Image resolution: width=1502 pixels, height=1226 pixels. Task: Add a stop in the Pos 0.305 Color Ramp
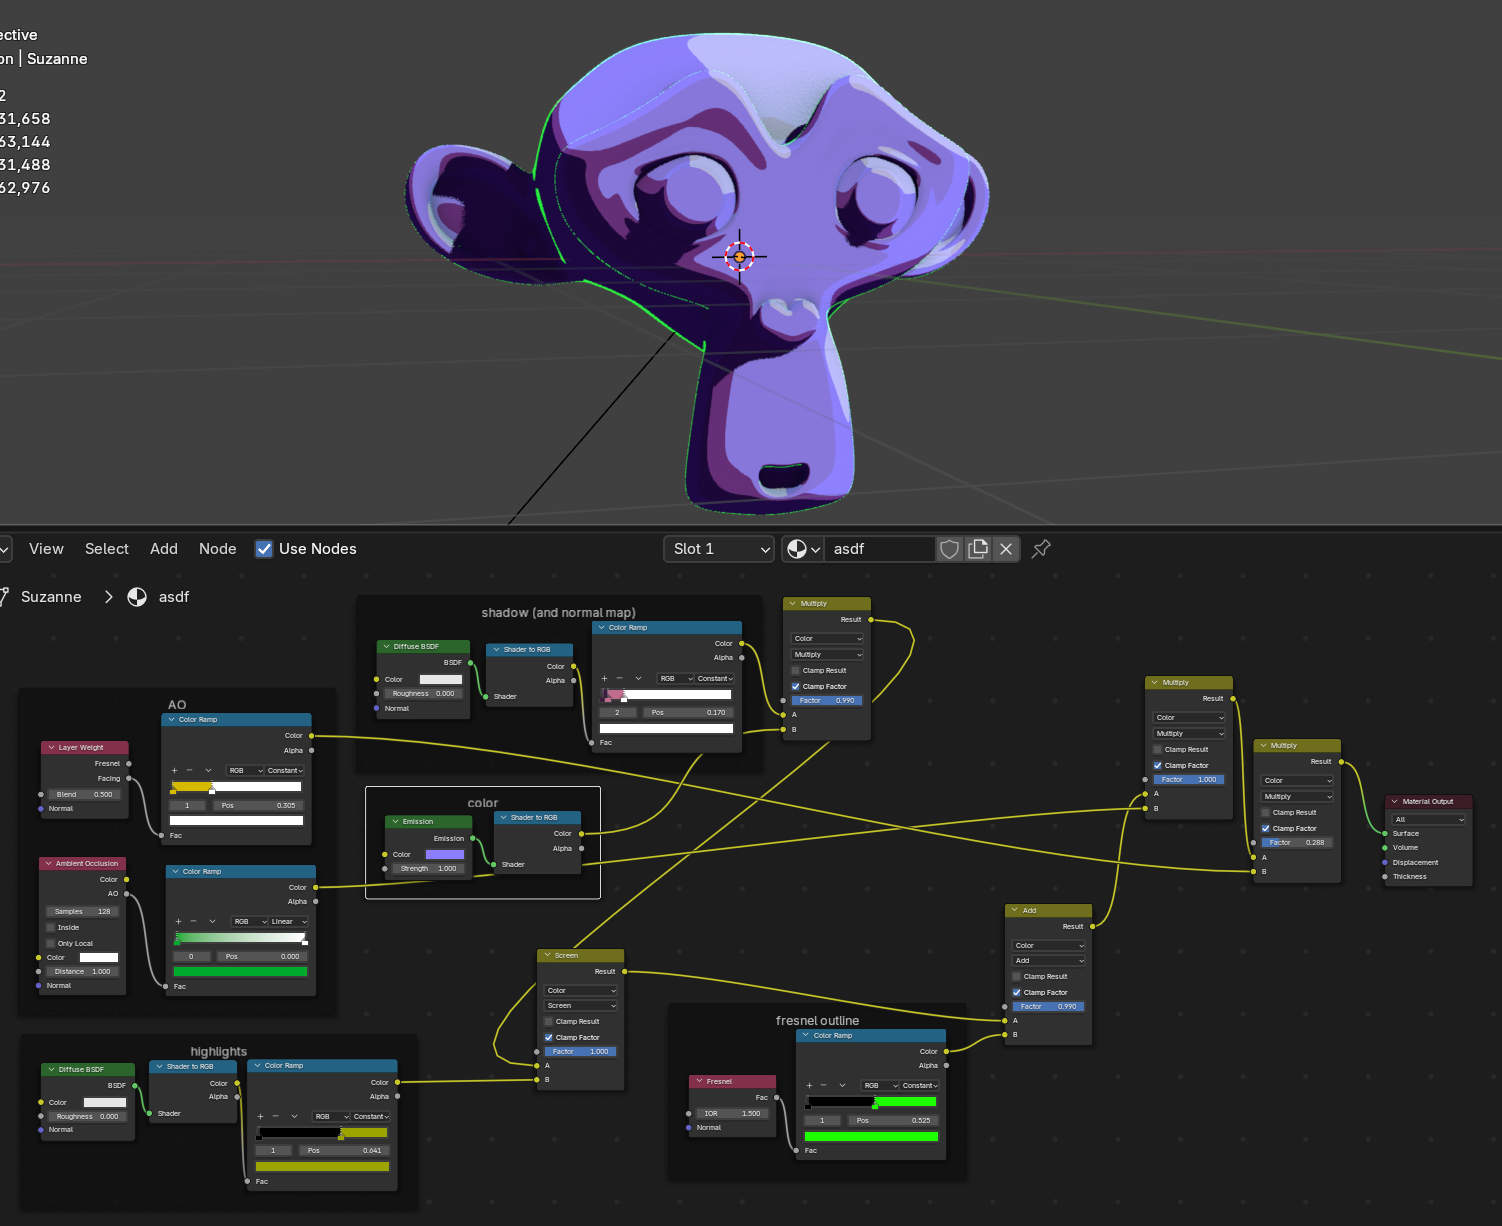click(x=174, y=770)
